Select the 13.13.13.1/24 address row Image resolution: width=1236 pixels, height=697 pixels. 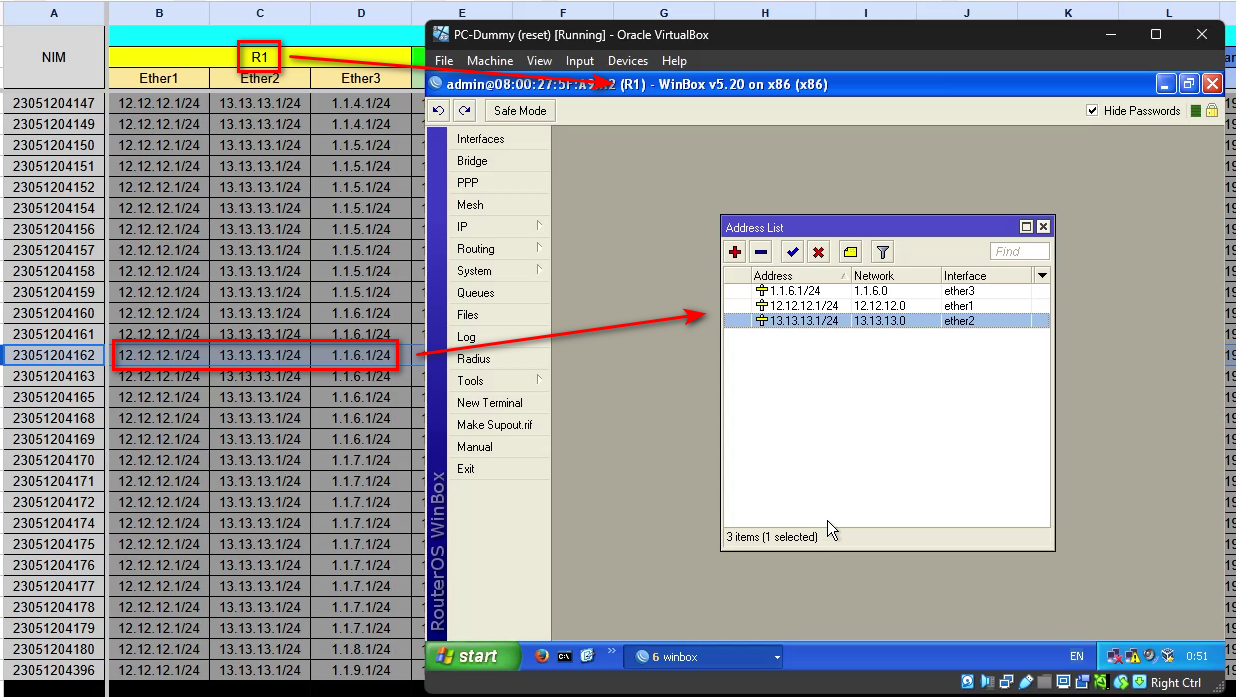pyautogui.click(x=887, y=321)
